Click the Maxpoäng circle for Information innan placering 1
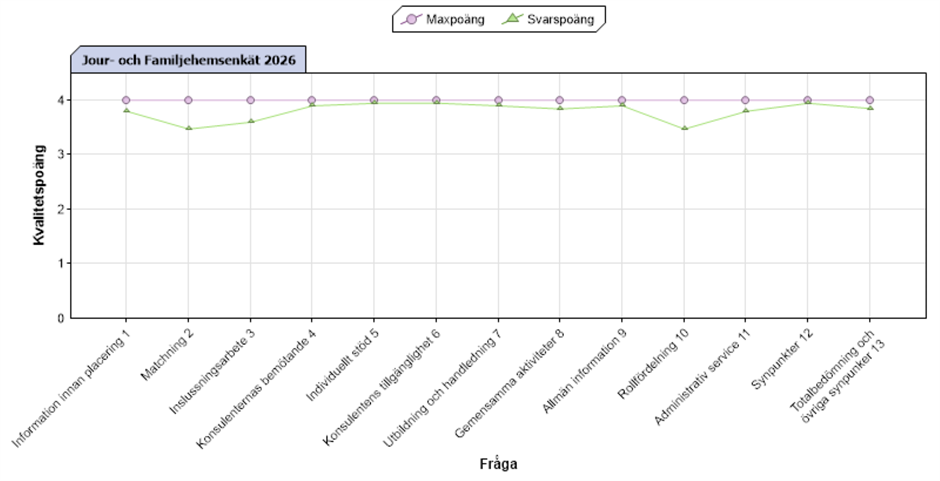This screenshot has height=481, width=940. [126, 100]
